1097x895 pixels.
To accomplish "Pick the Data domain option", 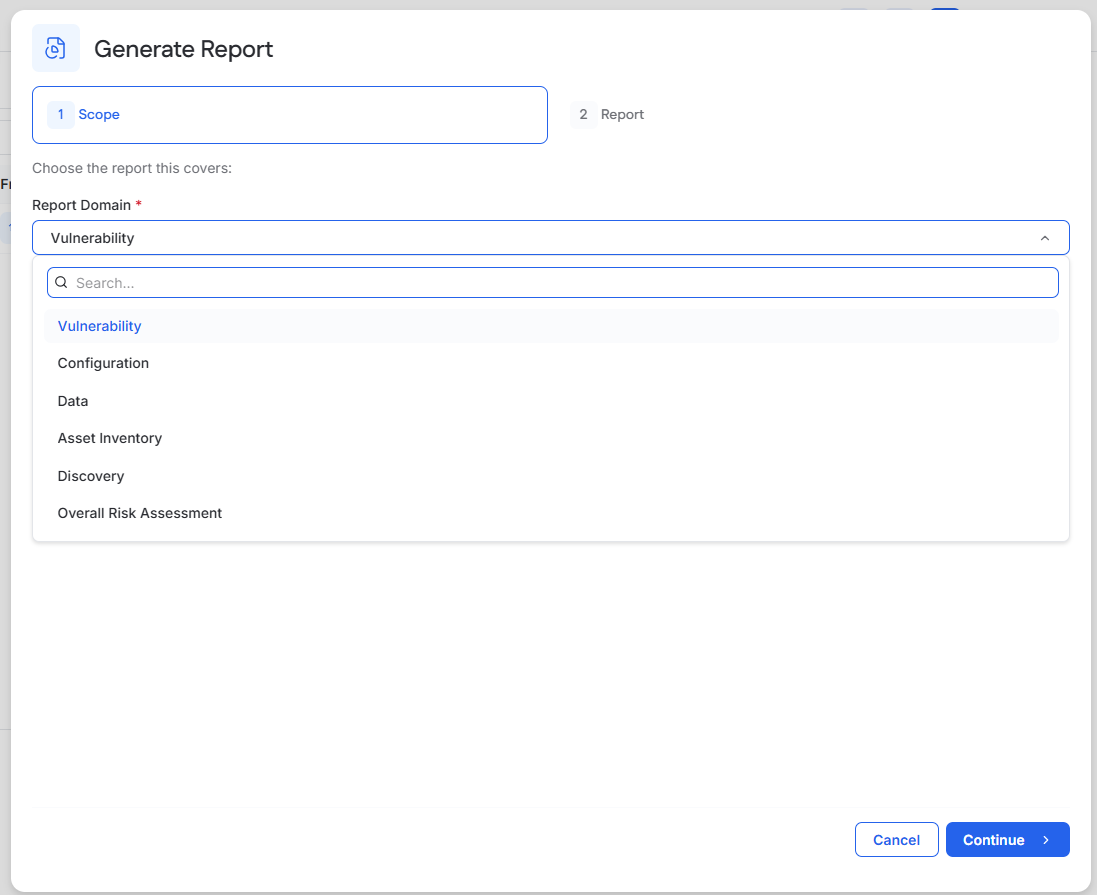I will pyautogui.click(x=551, y=401).
